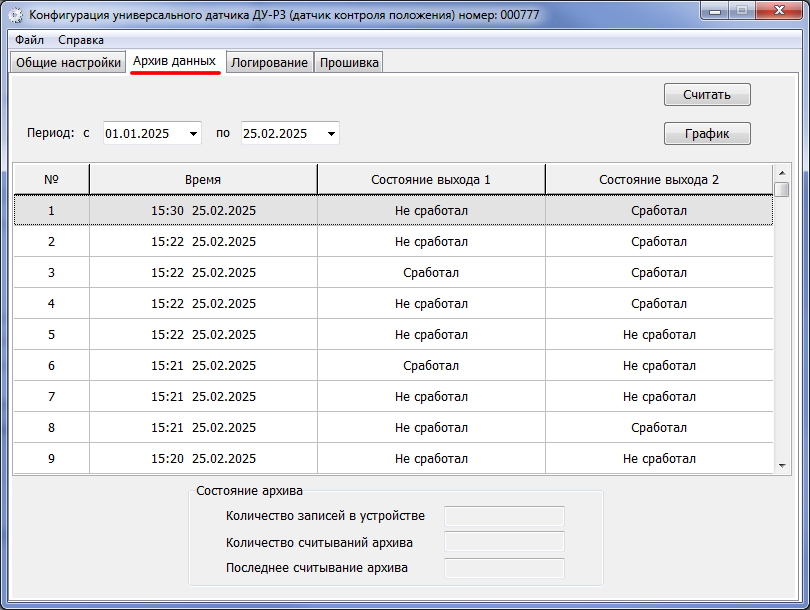Image resolution: width=810 pixels, height=610 pixels.
Task: Go to the Логирование tab
Action: tap(269, 62)
